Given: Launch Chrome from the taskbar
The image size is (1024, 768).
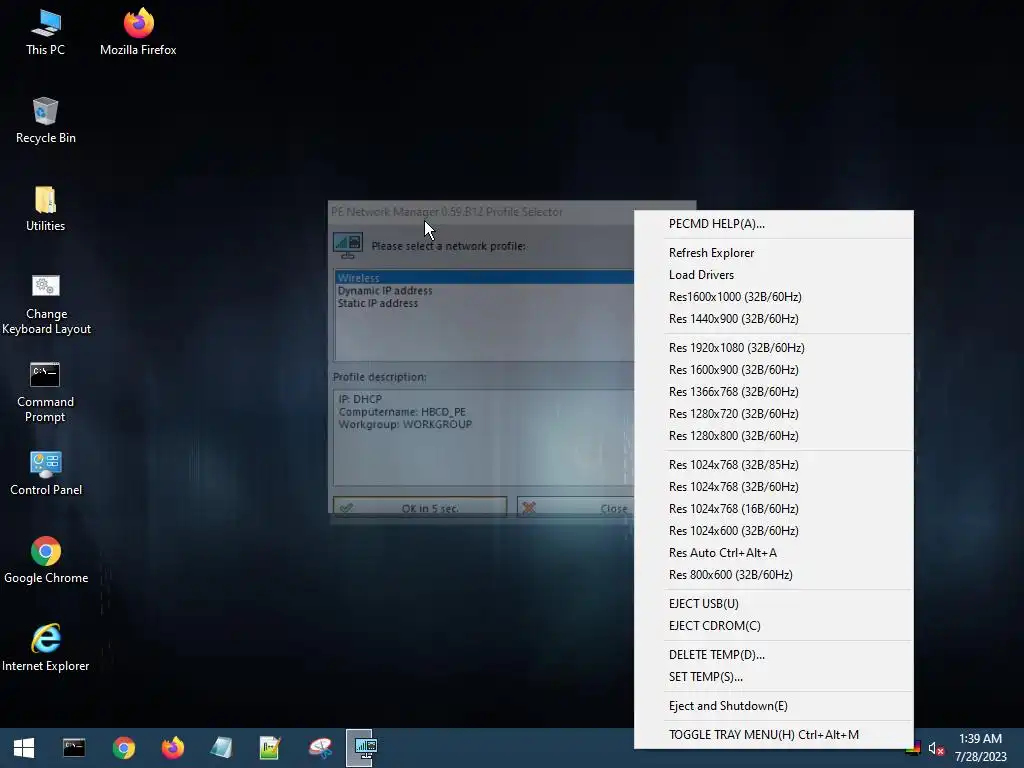Looking at the screenshot, I should (x=123, y=748).
